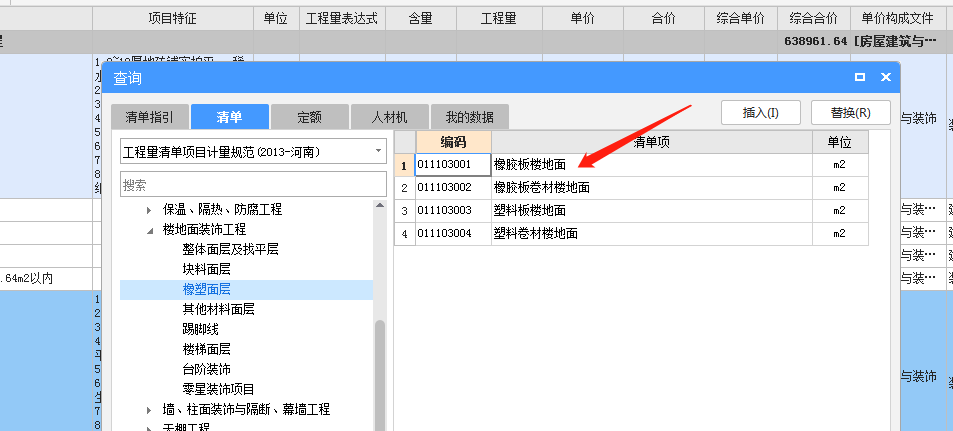Select 橡塑面层 in the tree
This screenshot has width=953, height=431.
(206, 289)
